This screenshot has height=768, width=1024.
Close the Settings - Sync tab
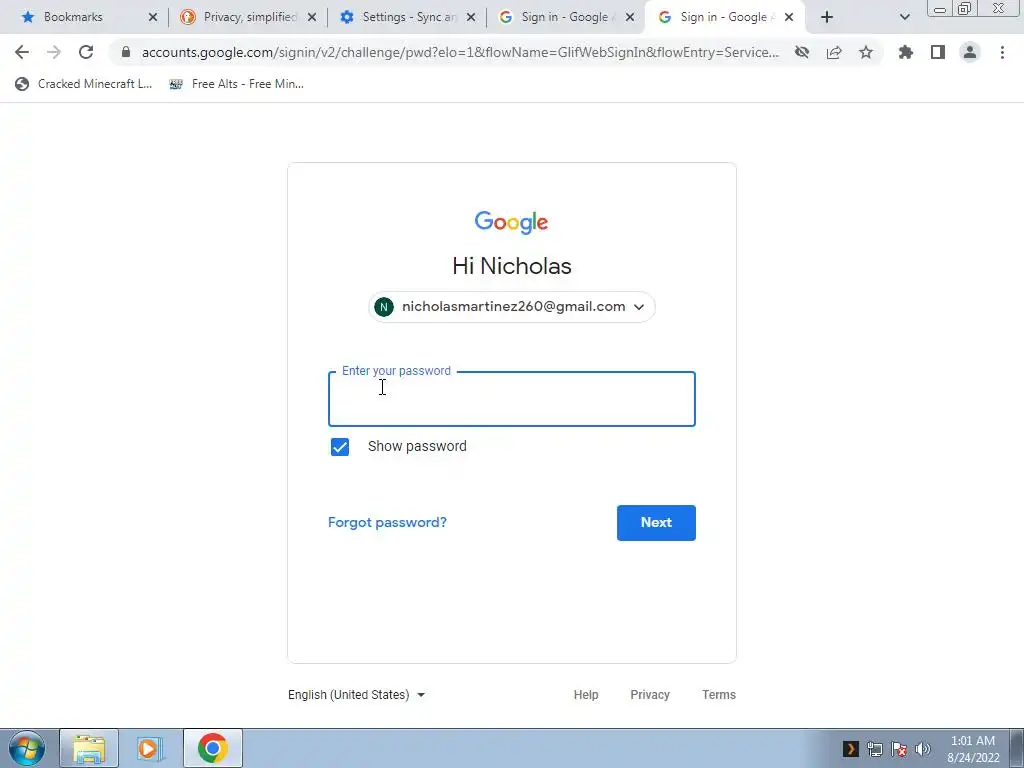point(471,18)
